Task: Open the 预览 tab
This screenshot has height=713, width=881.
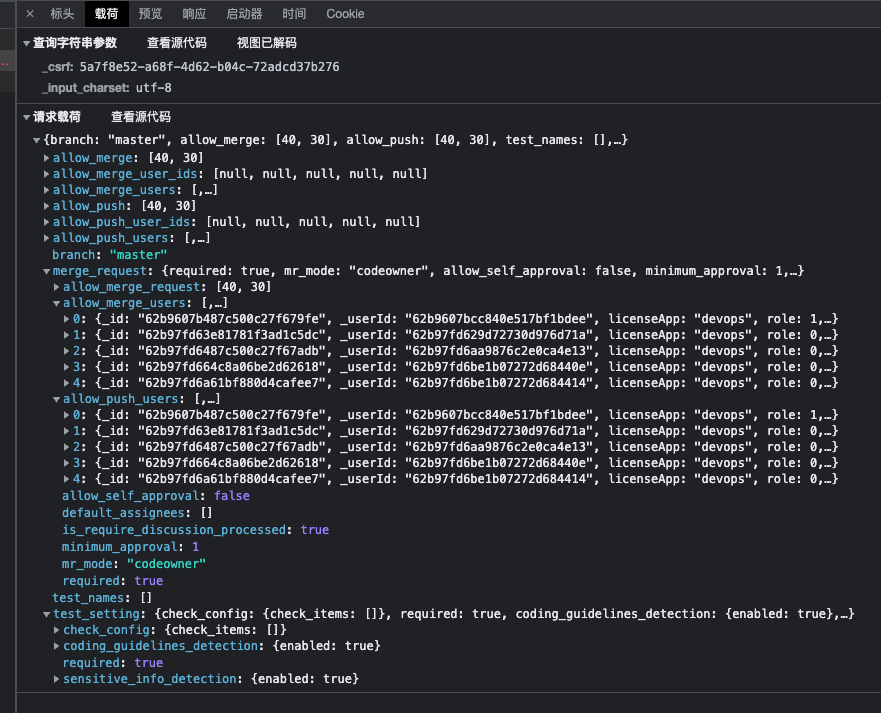Action: click(x=151, y=13)
